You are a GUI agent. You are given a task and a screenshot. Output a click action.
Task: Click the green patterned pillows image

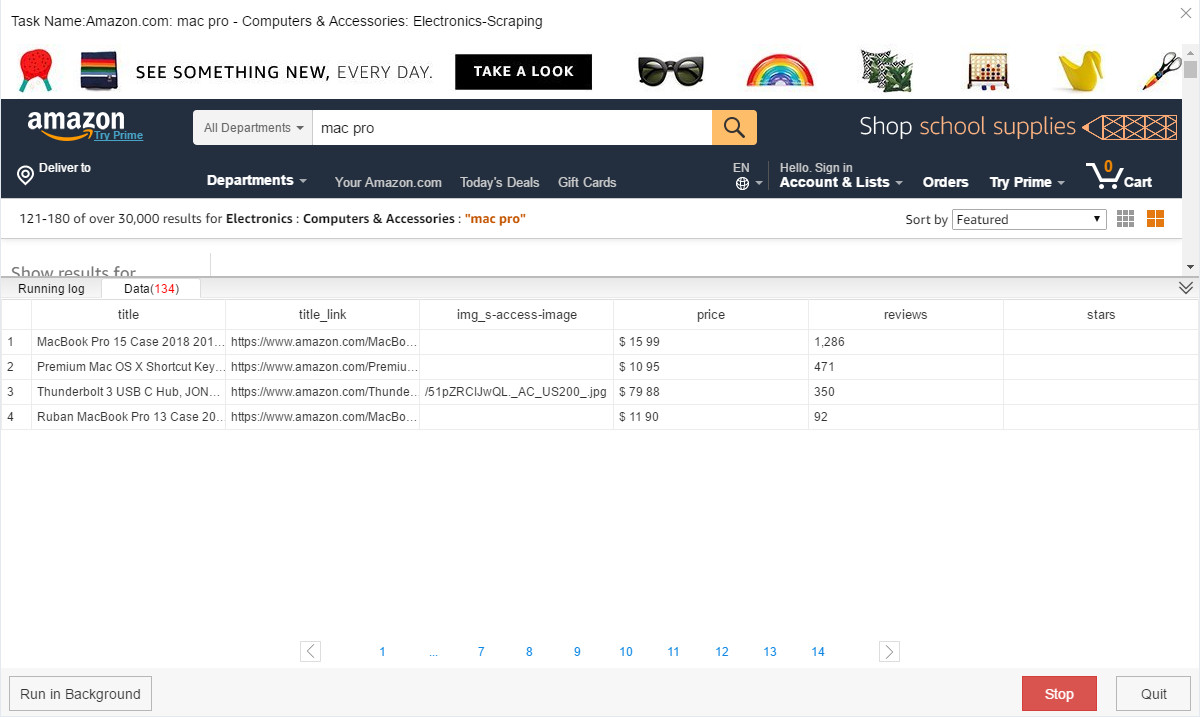(x=887, y=70)
